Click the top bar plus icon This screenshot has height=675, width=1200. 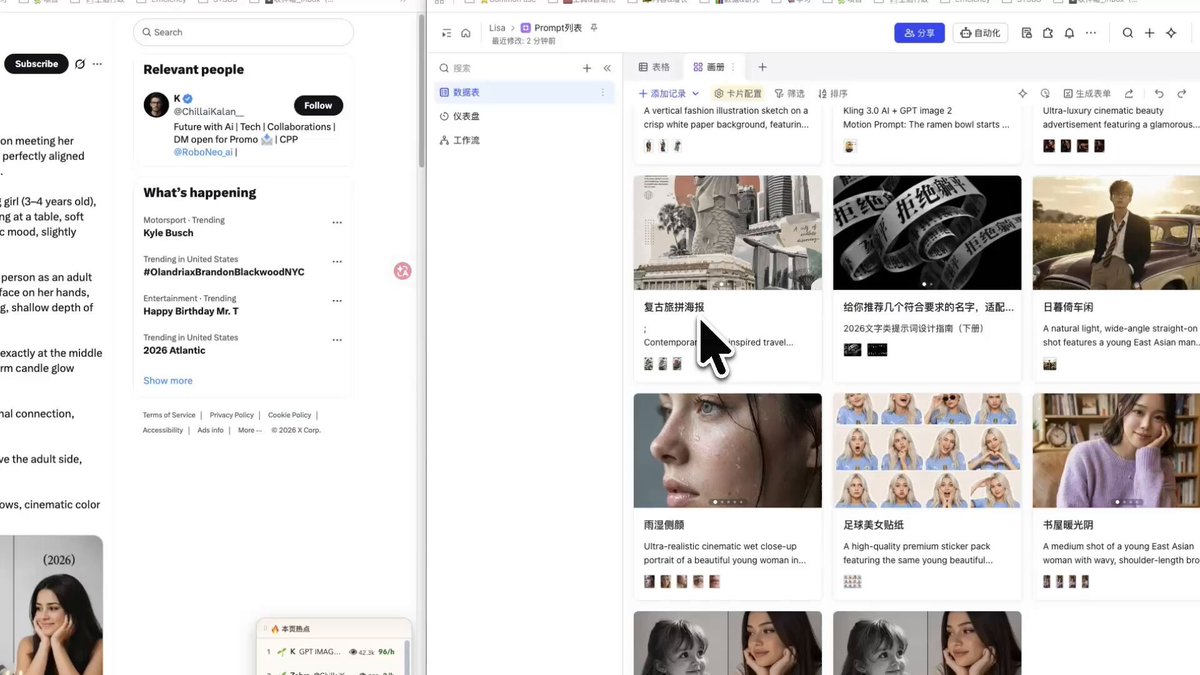click(x=1150, y=33)
